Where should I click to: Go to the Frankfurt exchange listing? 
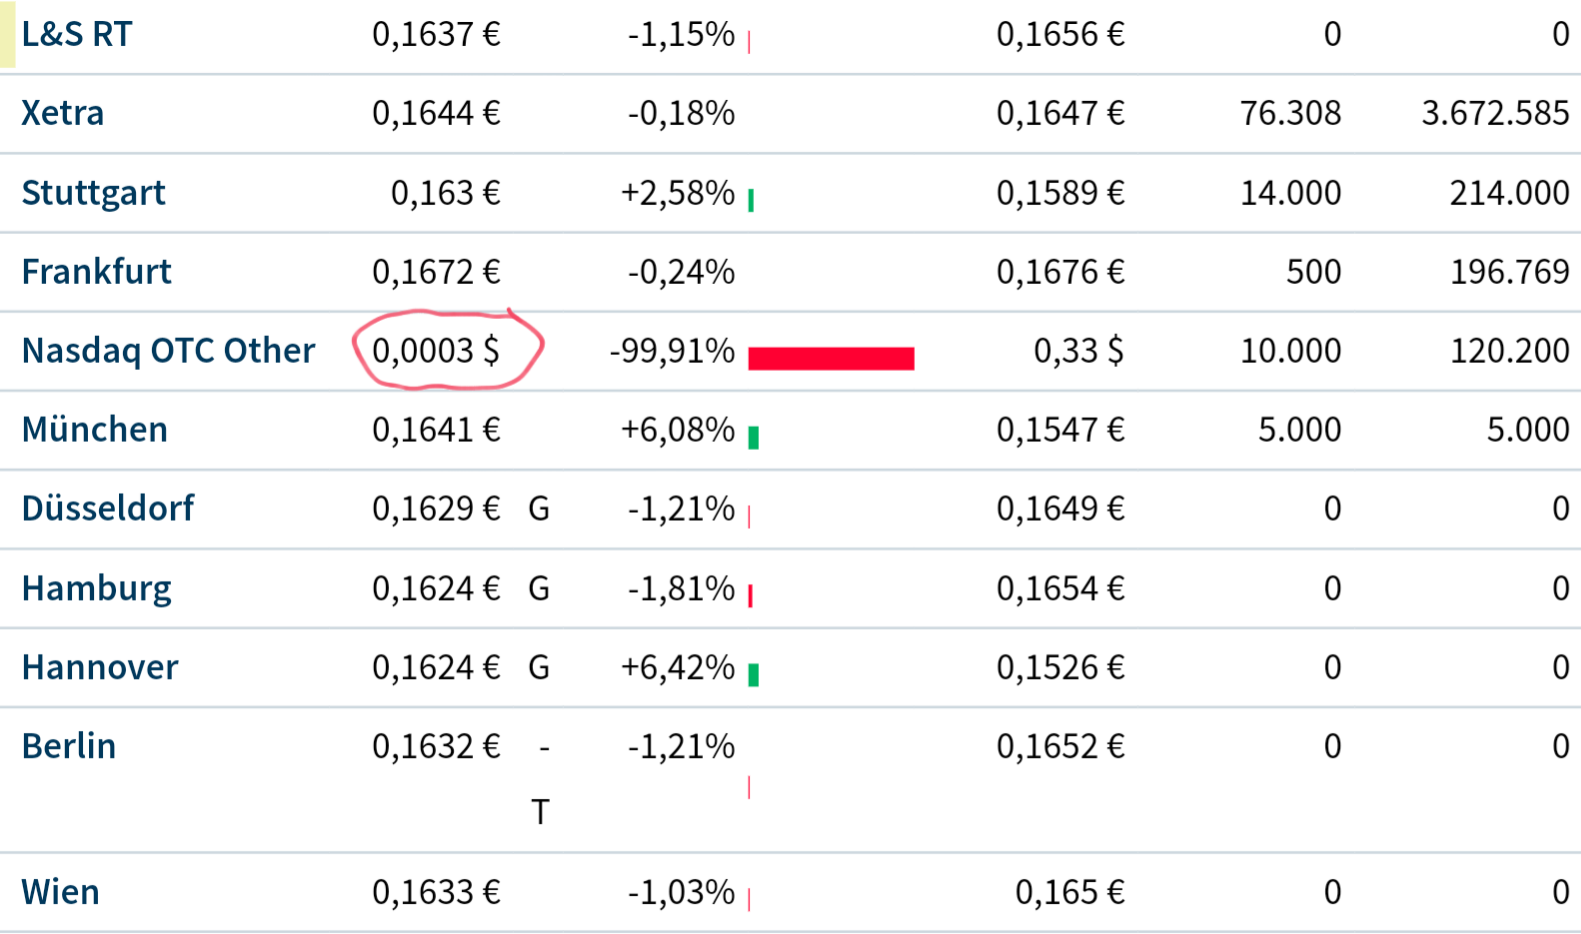click(x=96, y=271)
